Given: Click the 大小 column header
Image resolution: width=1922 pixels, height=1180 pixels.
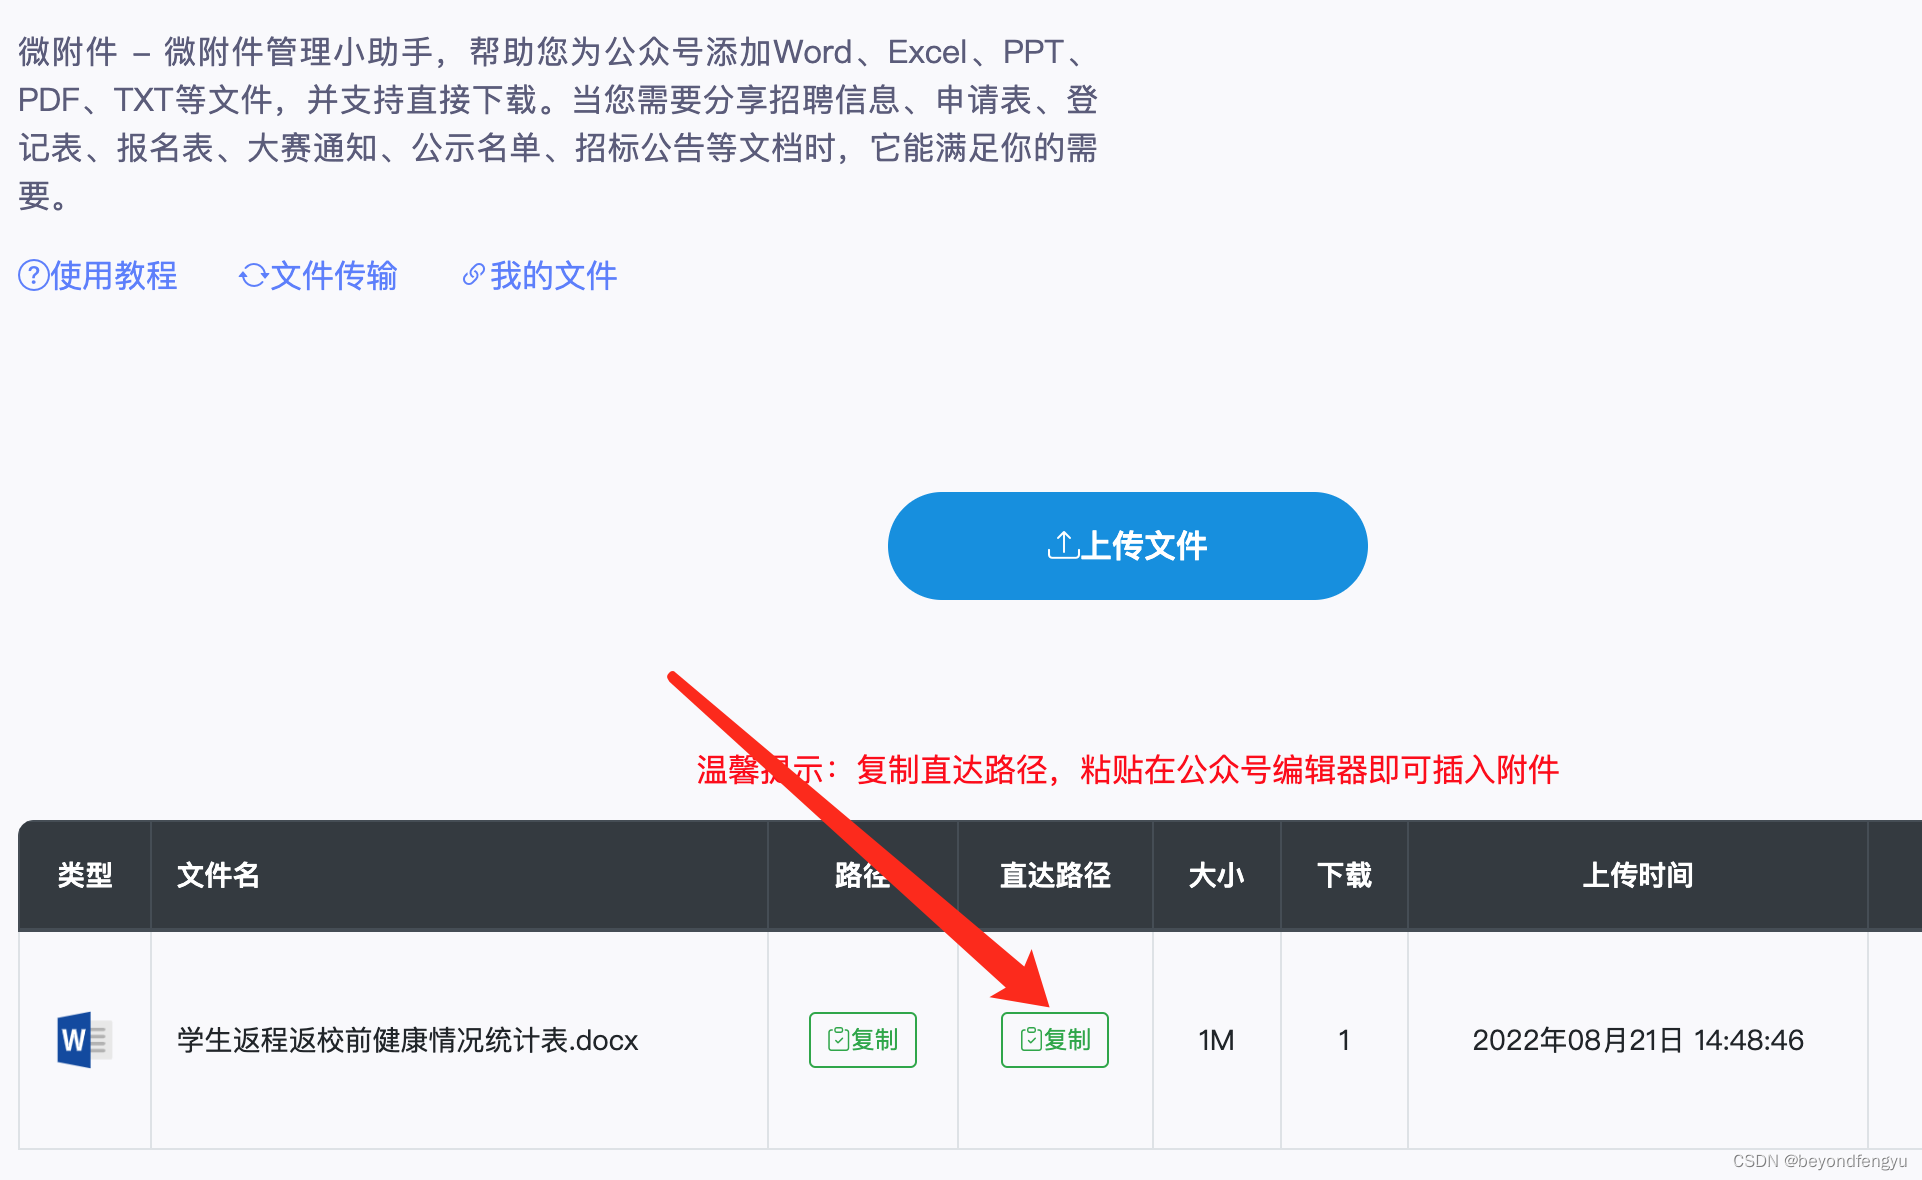Looking at the screenshot, I should [x=1216, y=875].
